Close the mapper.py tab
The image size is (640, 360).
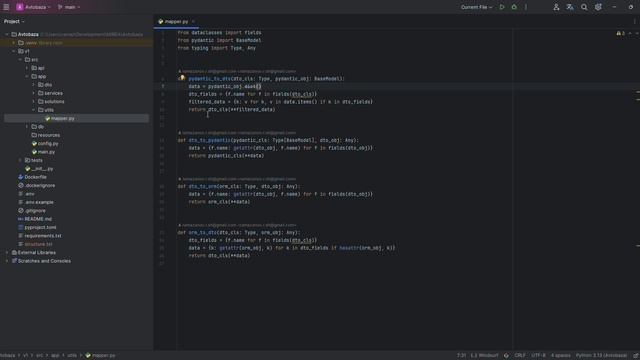click(x=193, y=21)
